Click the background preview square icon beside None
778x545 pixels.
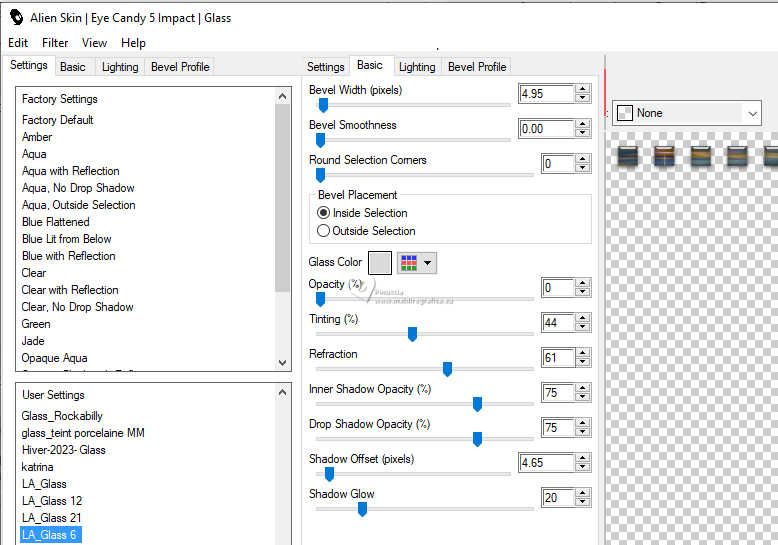pyautogui.click(x=624, y=113)
